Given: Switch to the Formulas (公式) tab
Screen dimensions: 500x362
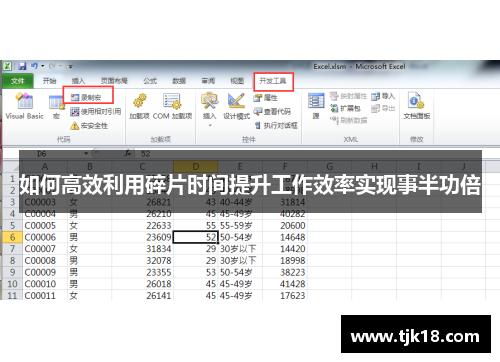Looking at the screenshot, I should [150, 81].
